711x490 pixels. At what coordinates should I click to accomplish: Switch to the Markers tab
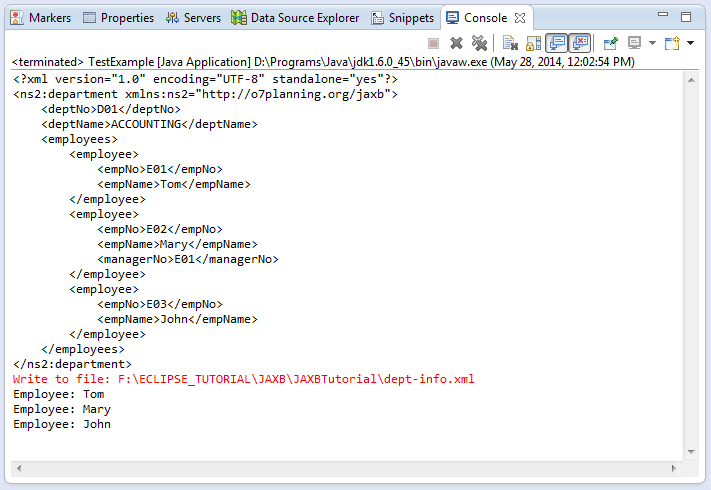coord(41,18)
